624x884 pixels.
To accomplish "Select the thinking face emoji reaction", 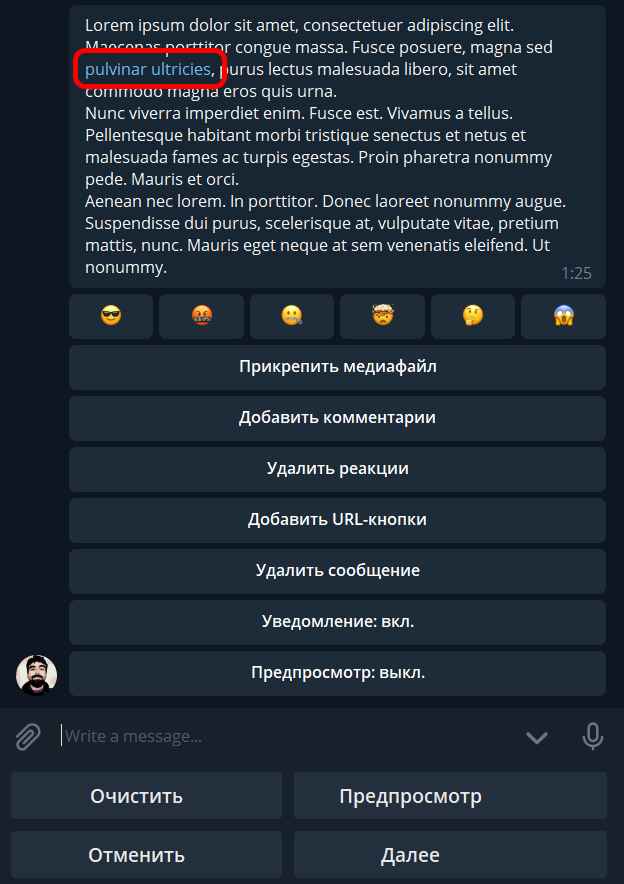I will pyautogui.click(x=473, y=316).
